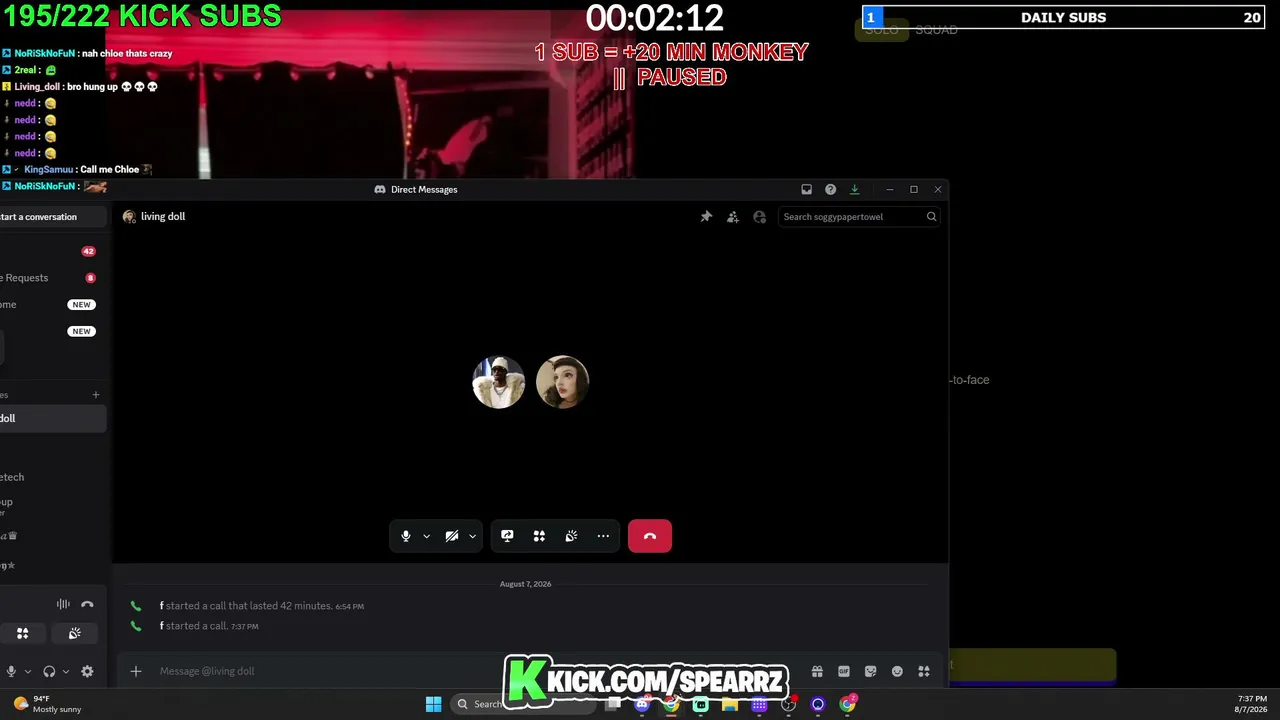Download the Discord update (green arrow)

click(854, 189)
